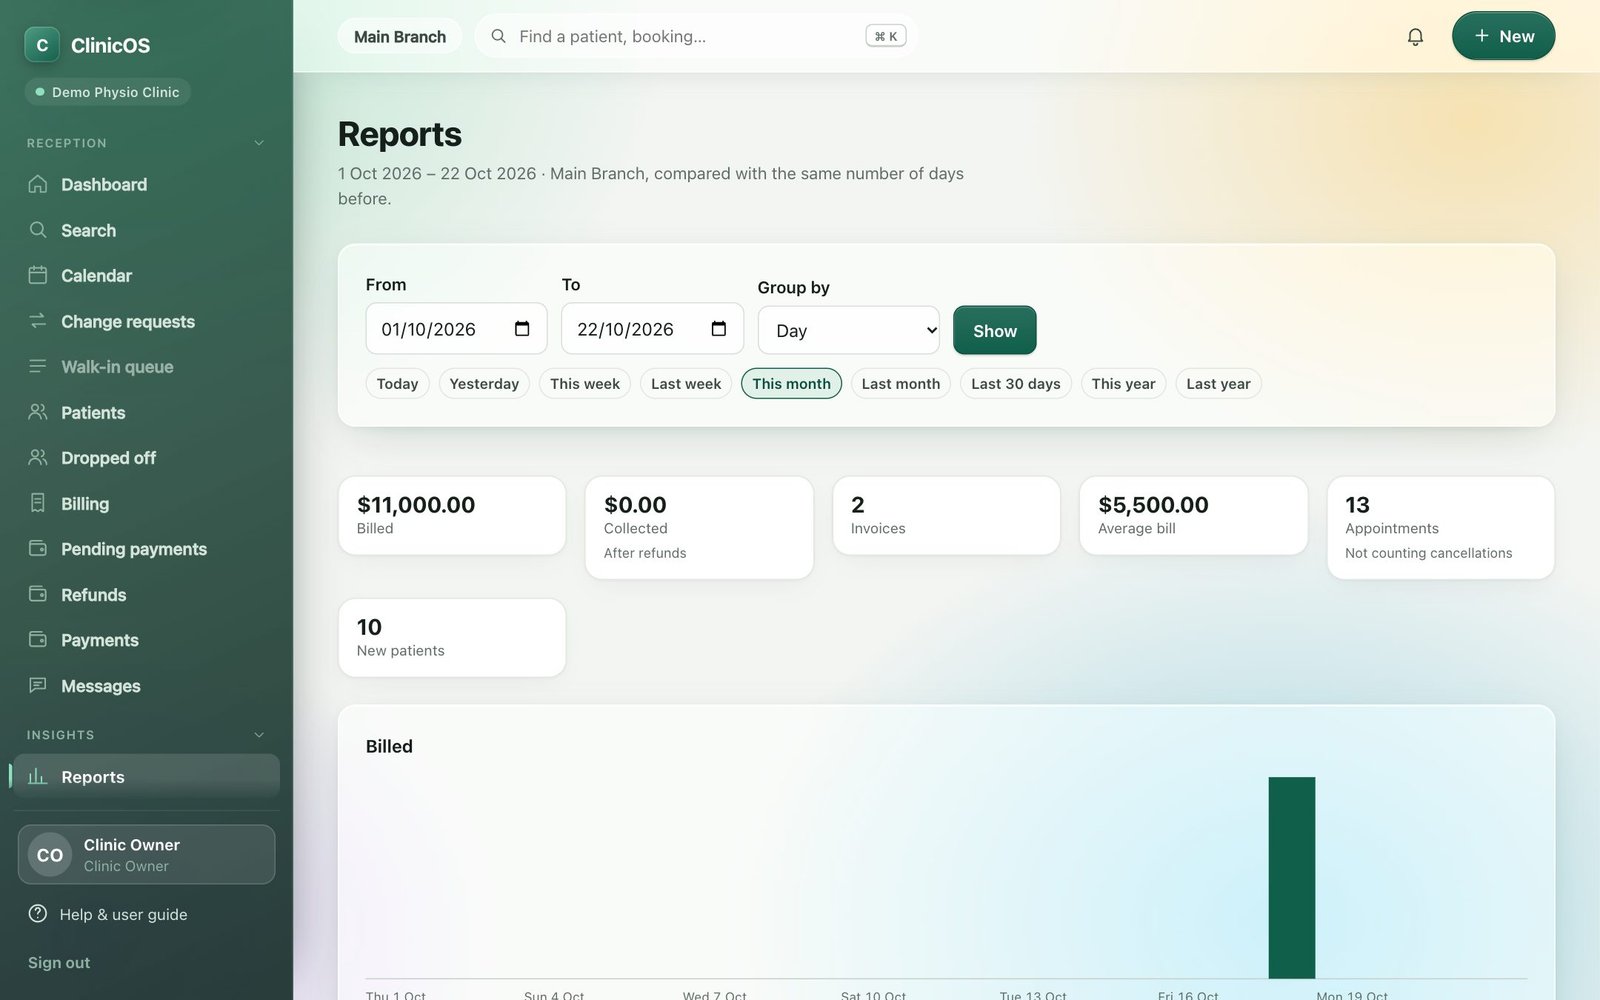Open Messages in the sidebar
This screenshot has width=1600, height=1000.
tap(146, 685)
